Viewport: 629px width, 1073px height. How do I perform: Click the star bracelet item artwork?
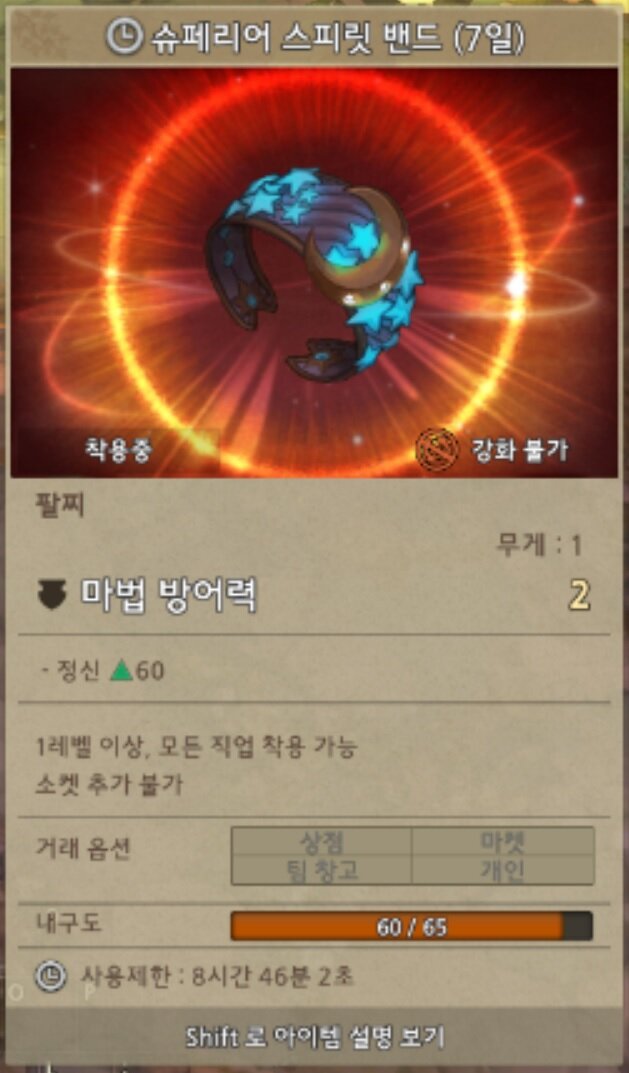(314, 272)
